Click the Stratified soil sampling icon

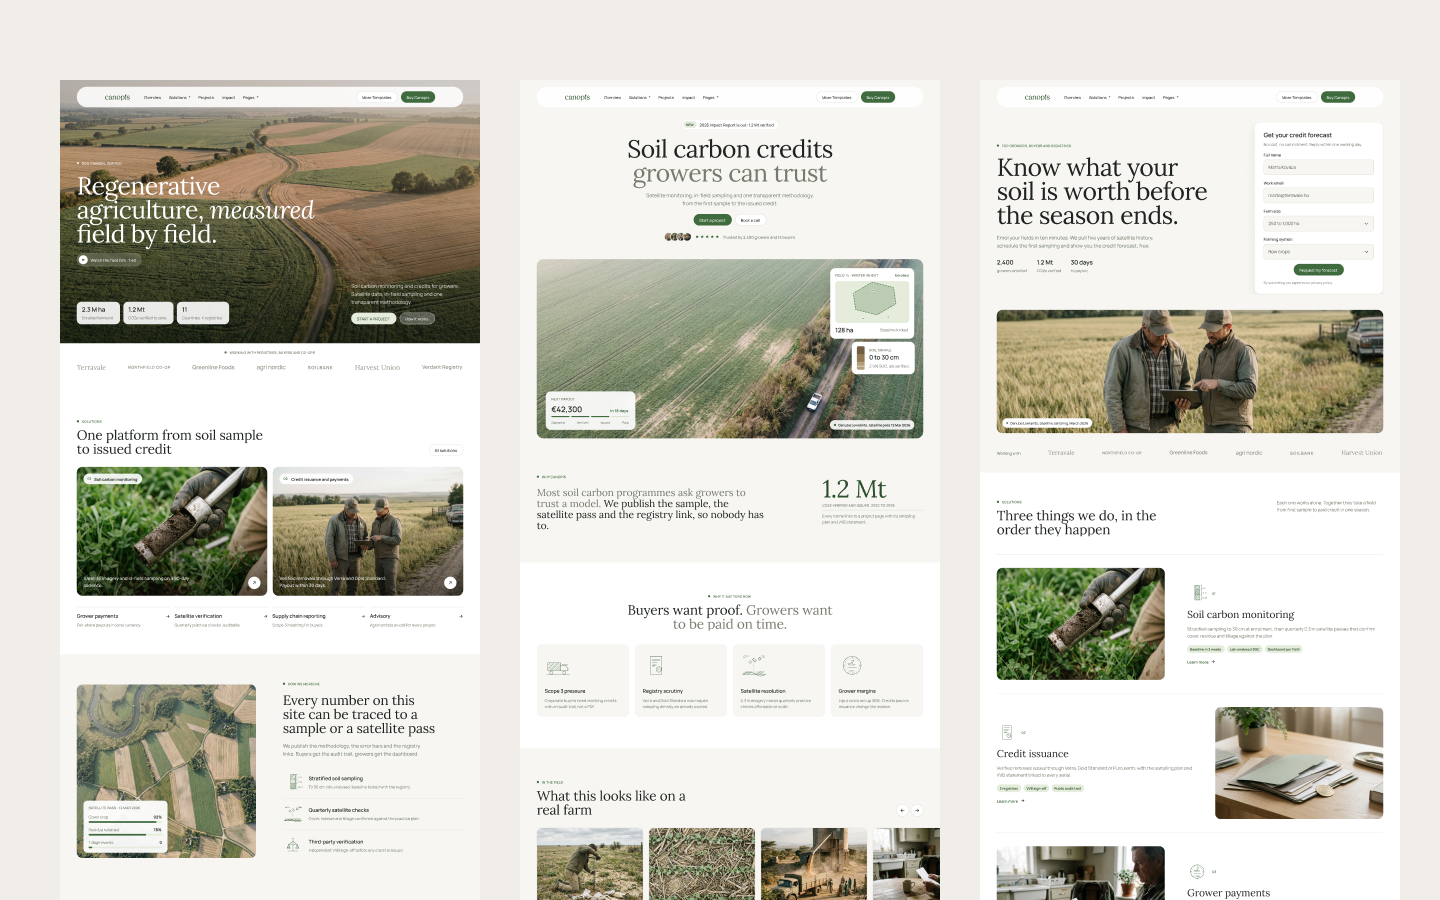[x=295, y=782]
